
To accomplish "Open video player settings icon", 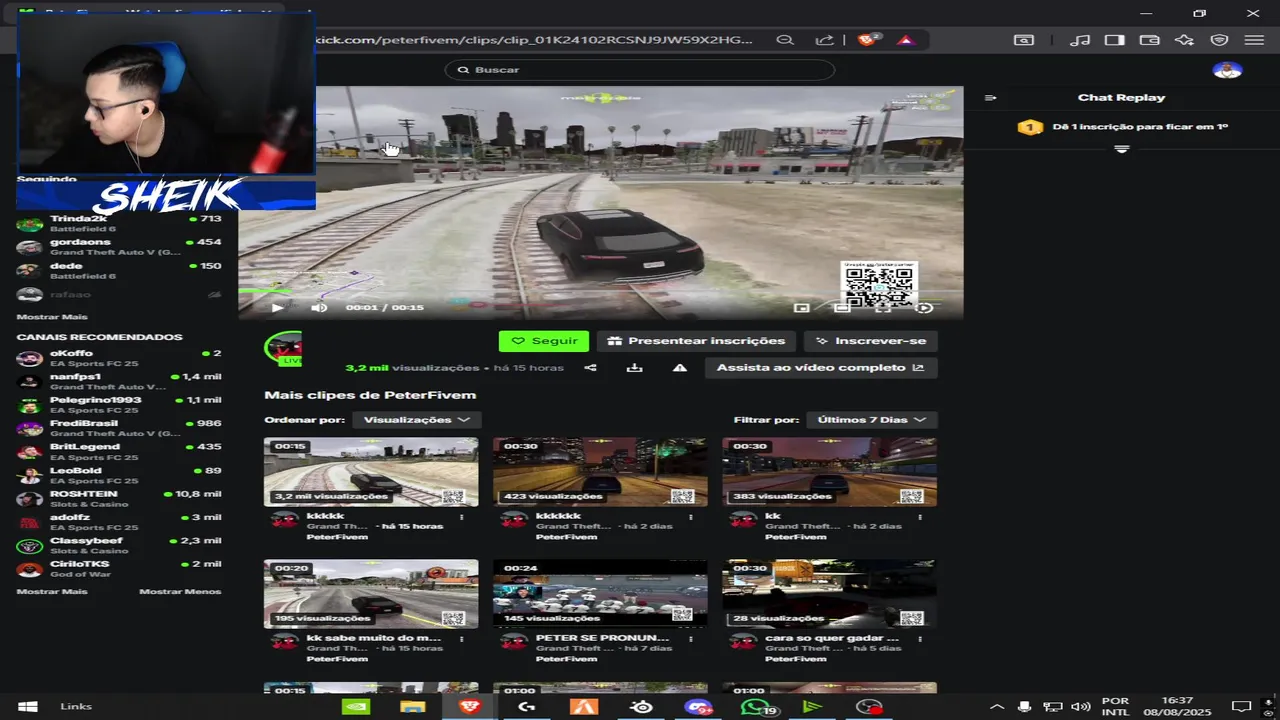I will [925, 308].
